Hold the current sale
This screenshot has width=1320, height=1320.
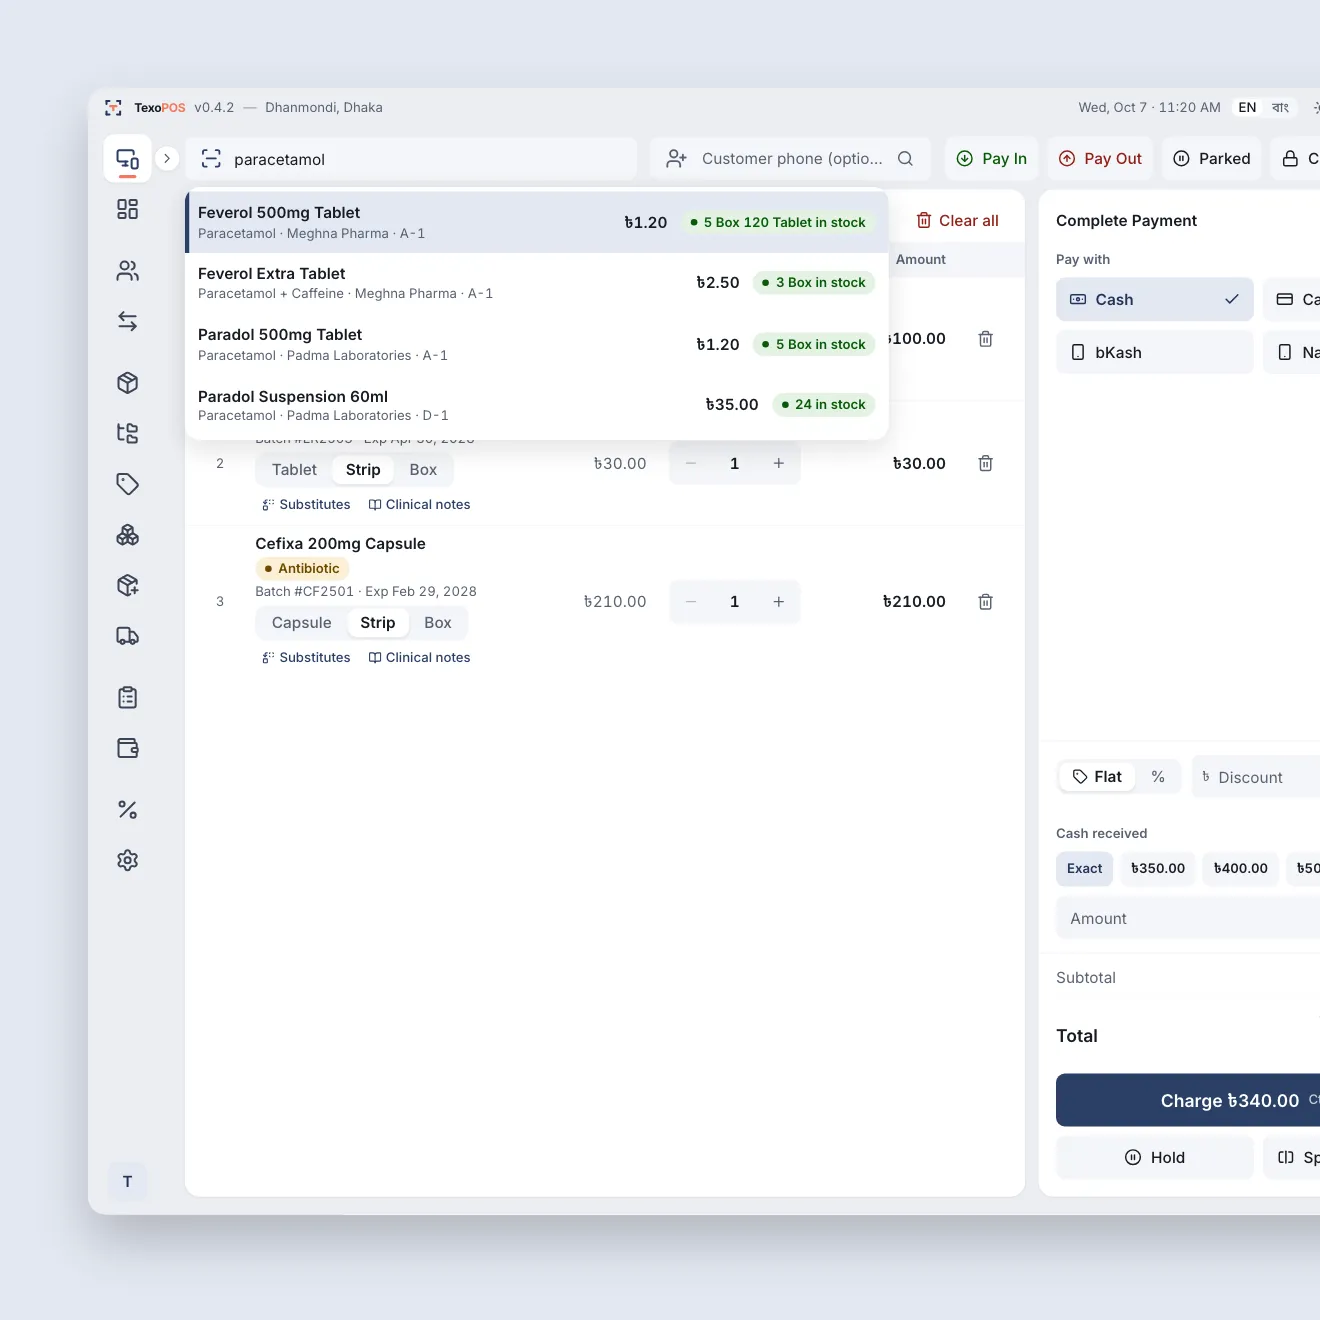pos(1154,1157)
